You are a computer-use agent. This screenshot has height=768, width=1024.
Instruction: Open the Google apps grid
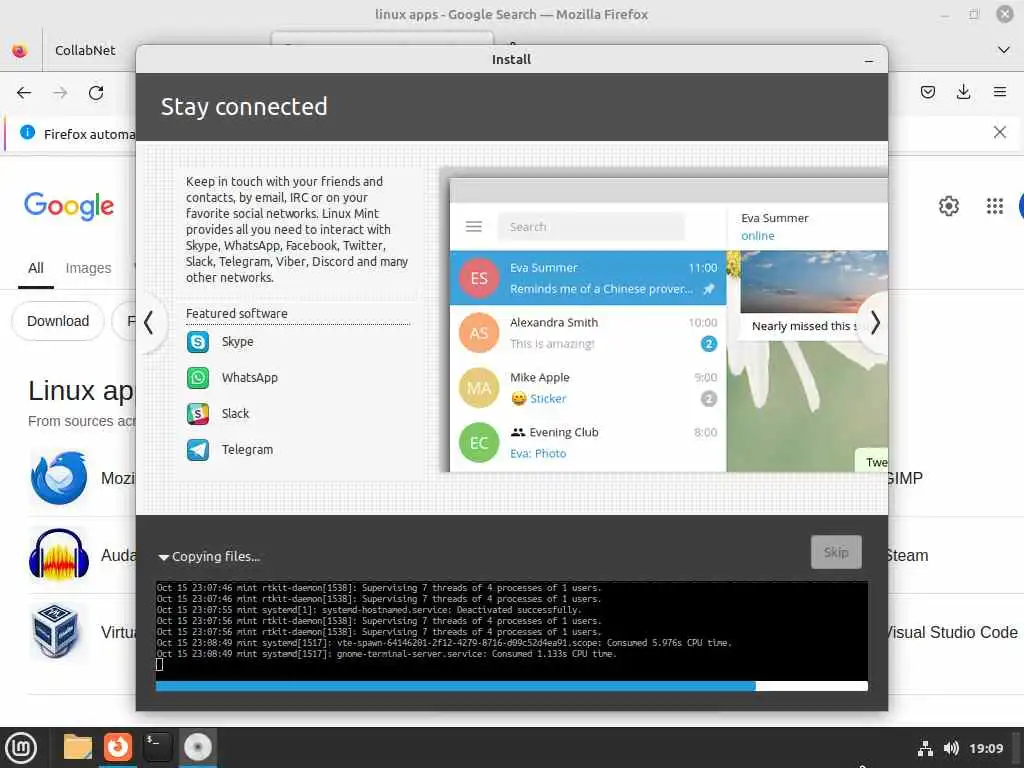pyautogui.click(x=995, y=206)
